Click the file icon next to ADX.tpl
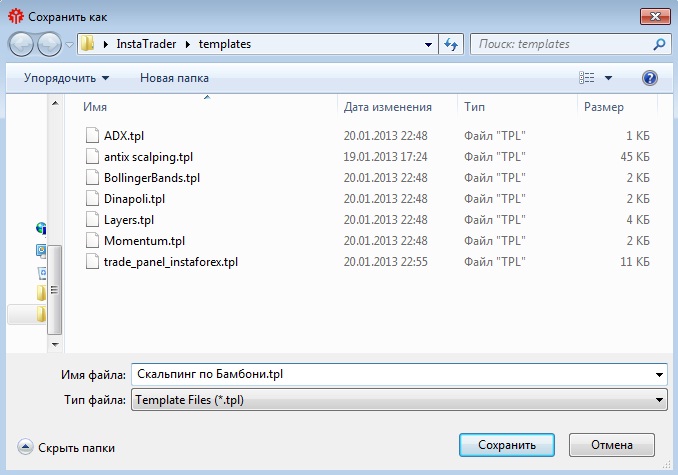The height and width of the screenshot is (475, 678). [x=92, y=135]
